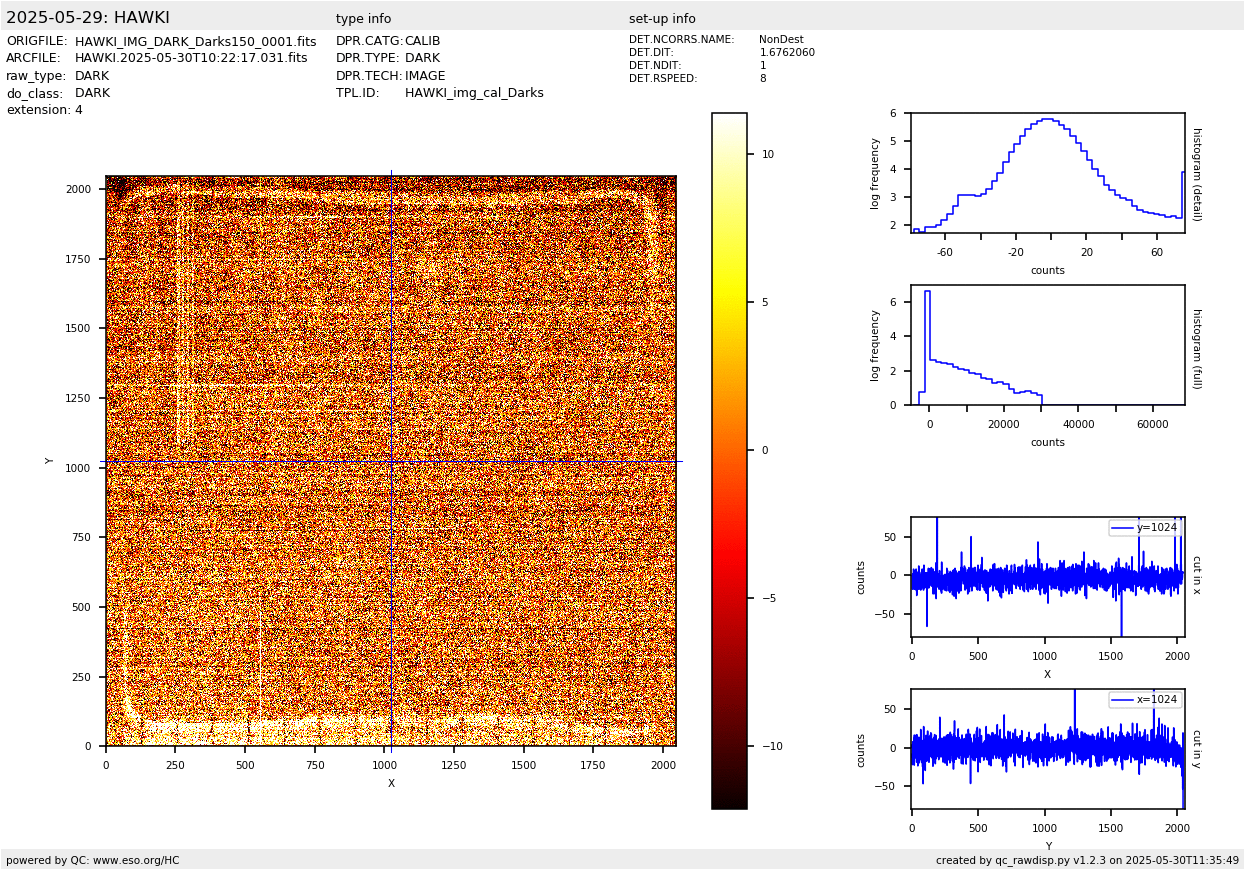Click the extension: 4 label

click(45, 110)
